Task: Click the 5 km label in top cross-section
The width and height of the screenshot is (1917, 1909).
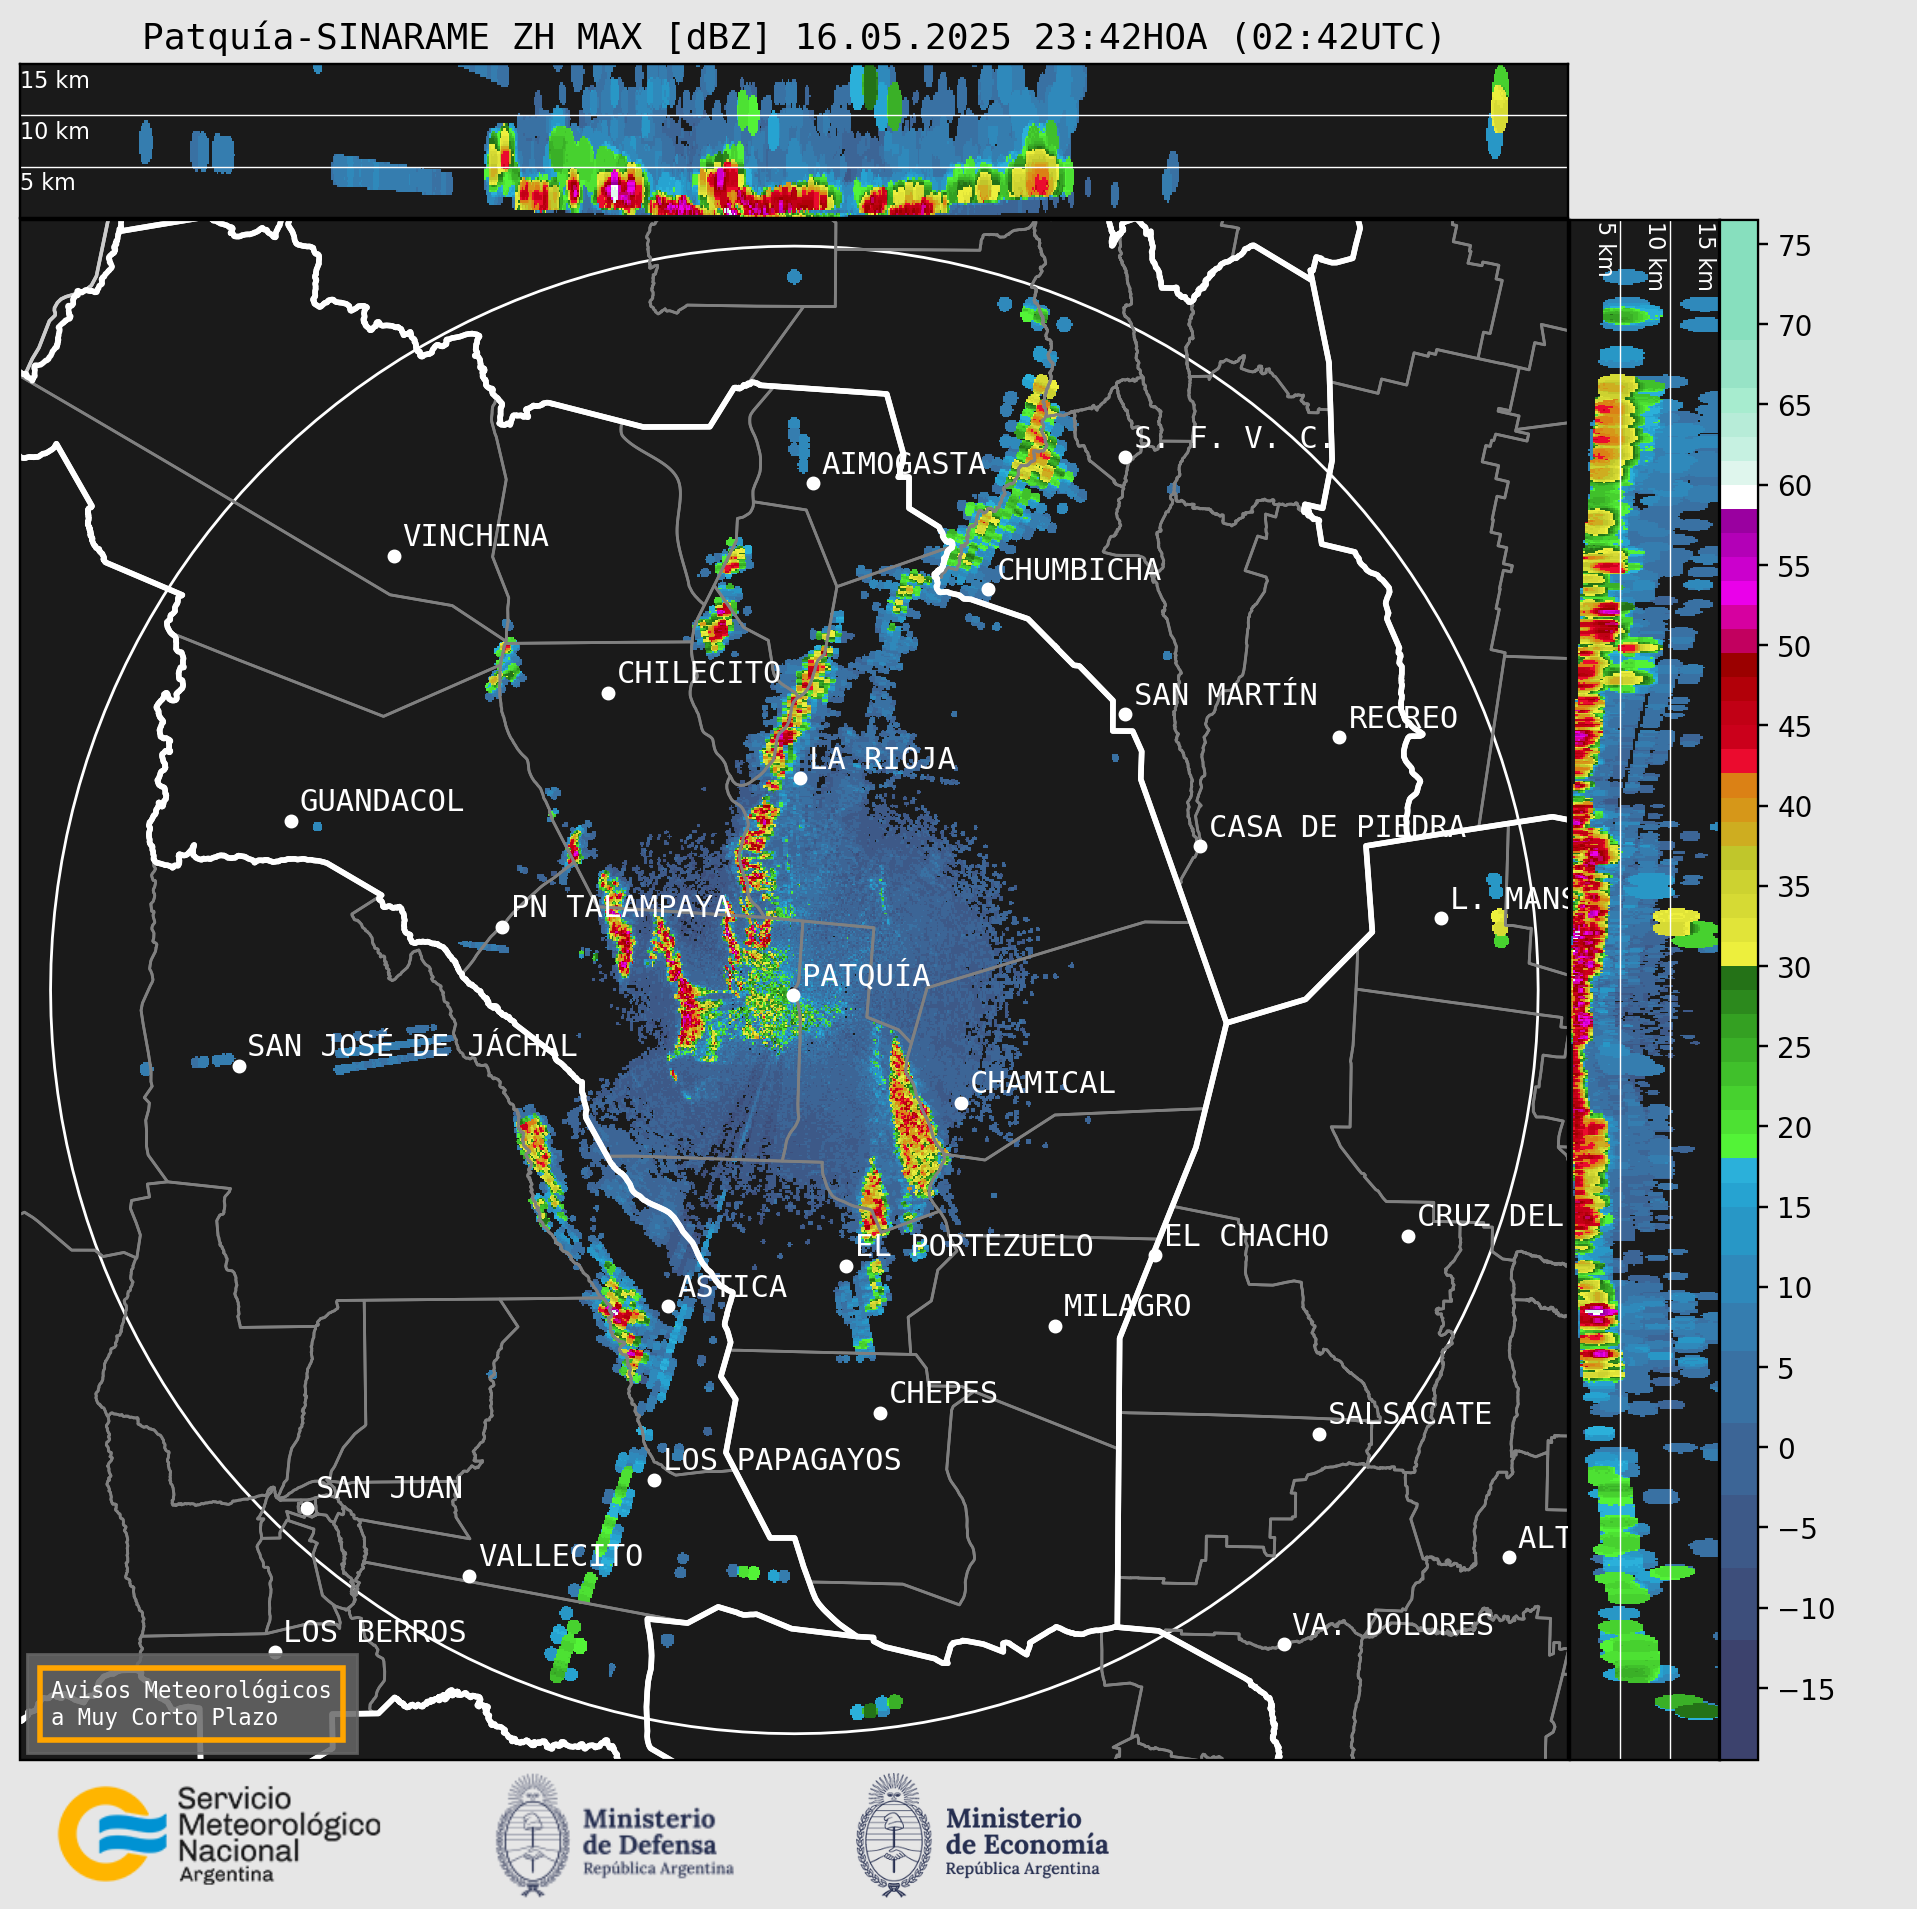Action: (x=48, y=182)
